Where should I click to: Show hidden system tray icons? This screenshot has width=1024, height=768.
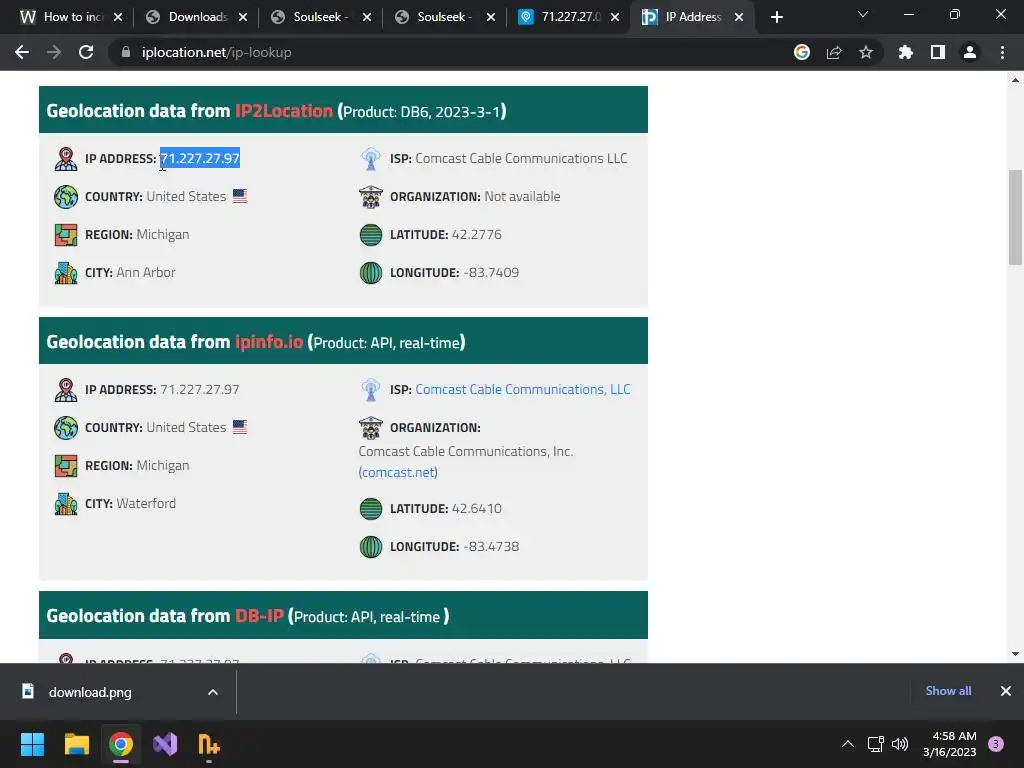(848, 744)
